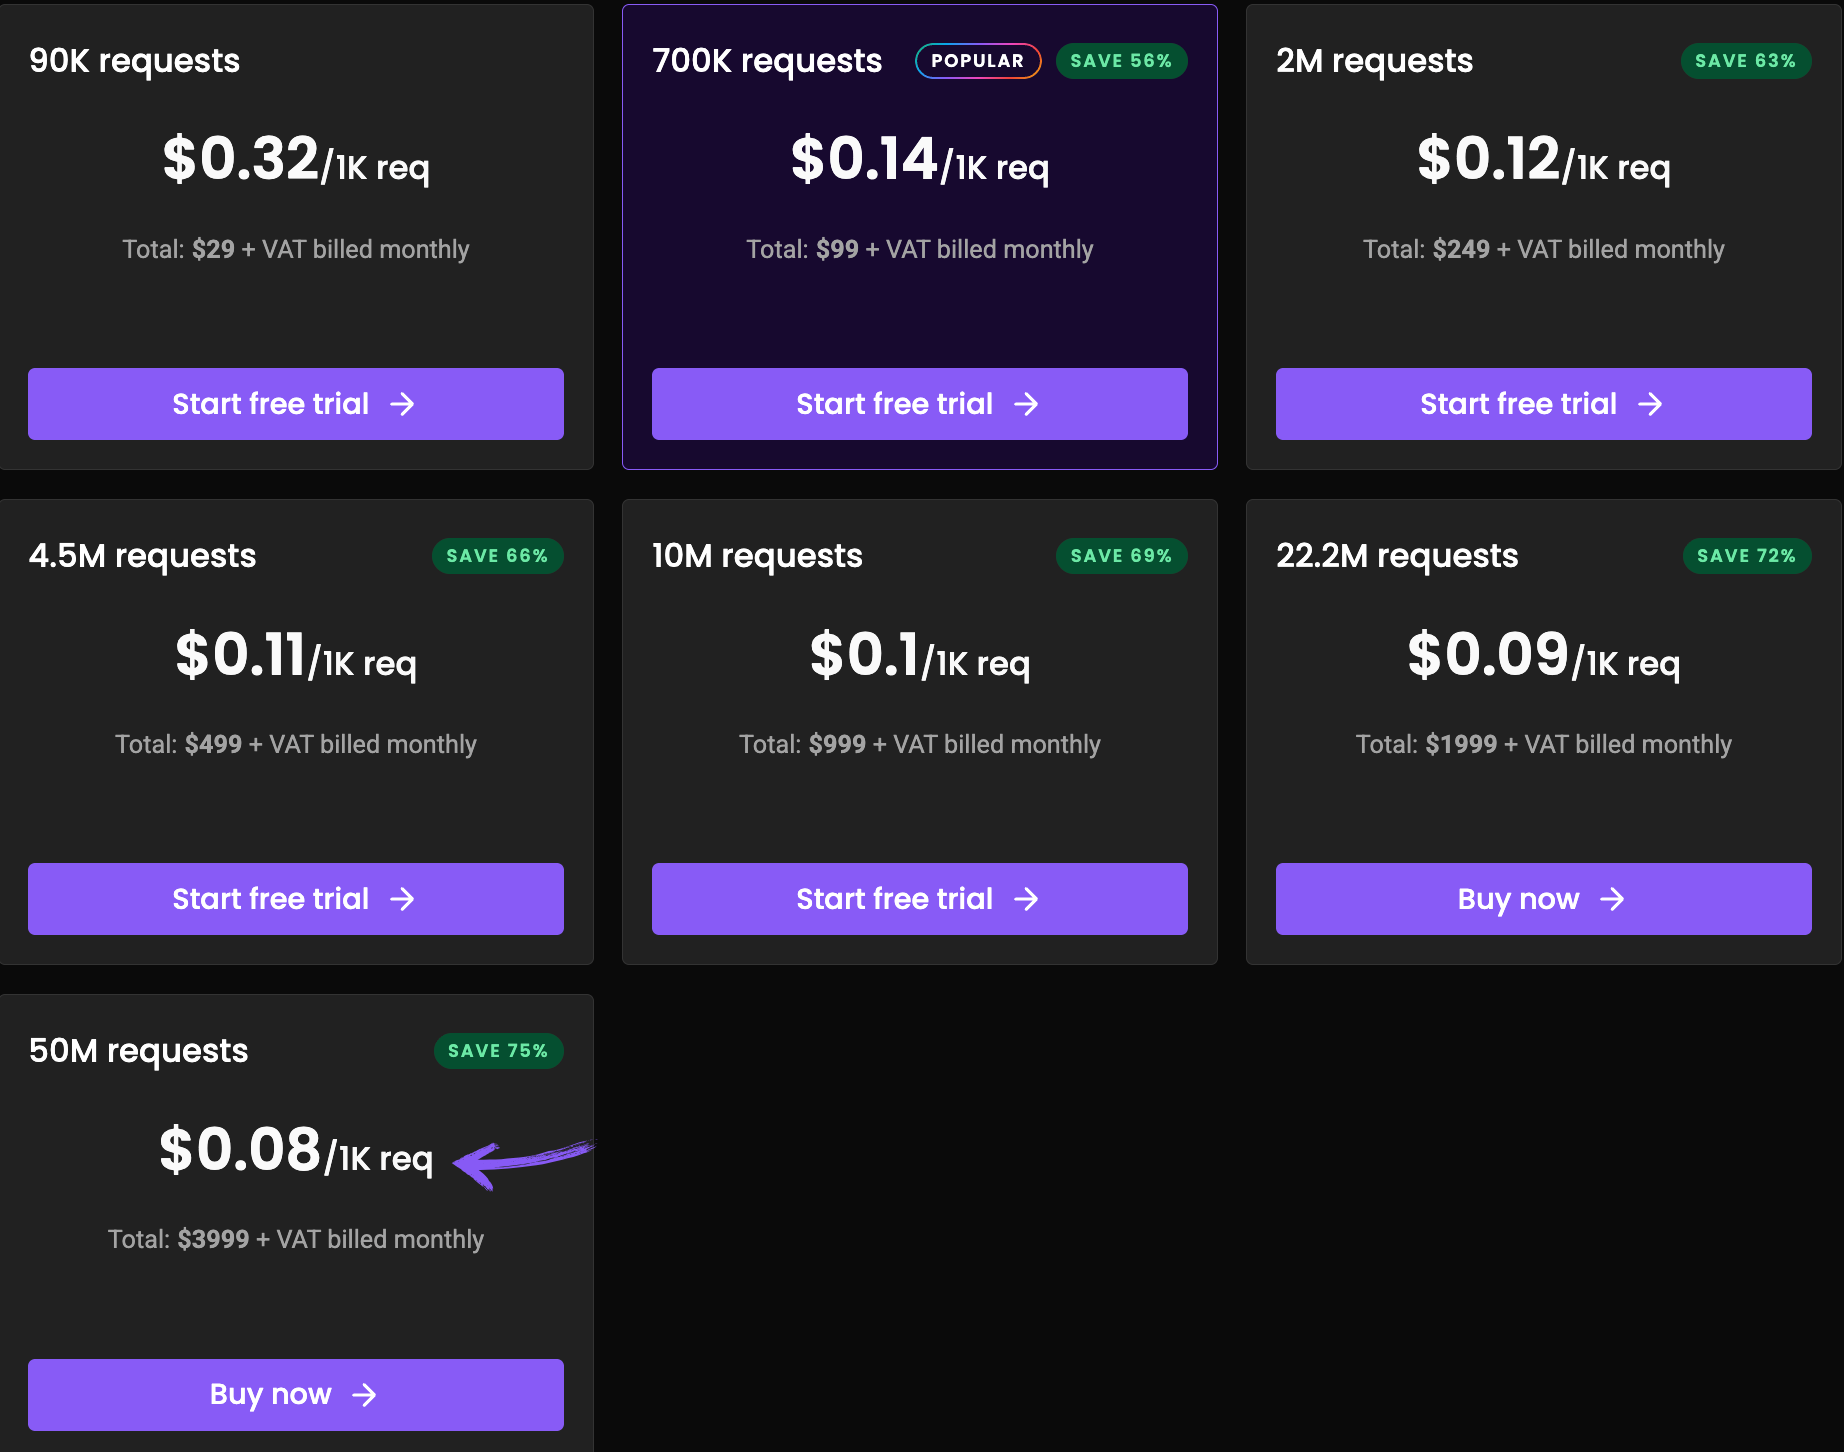This screenshot has height=1452, width=1844.
Task: Start free trial for 700K requests plan
Action: 919,404
